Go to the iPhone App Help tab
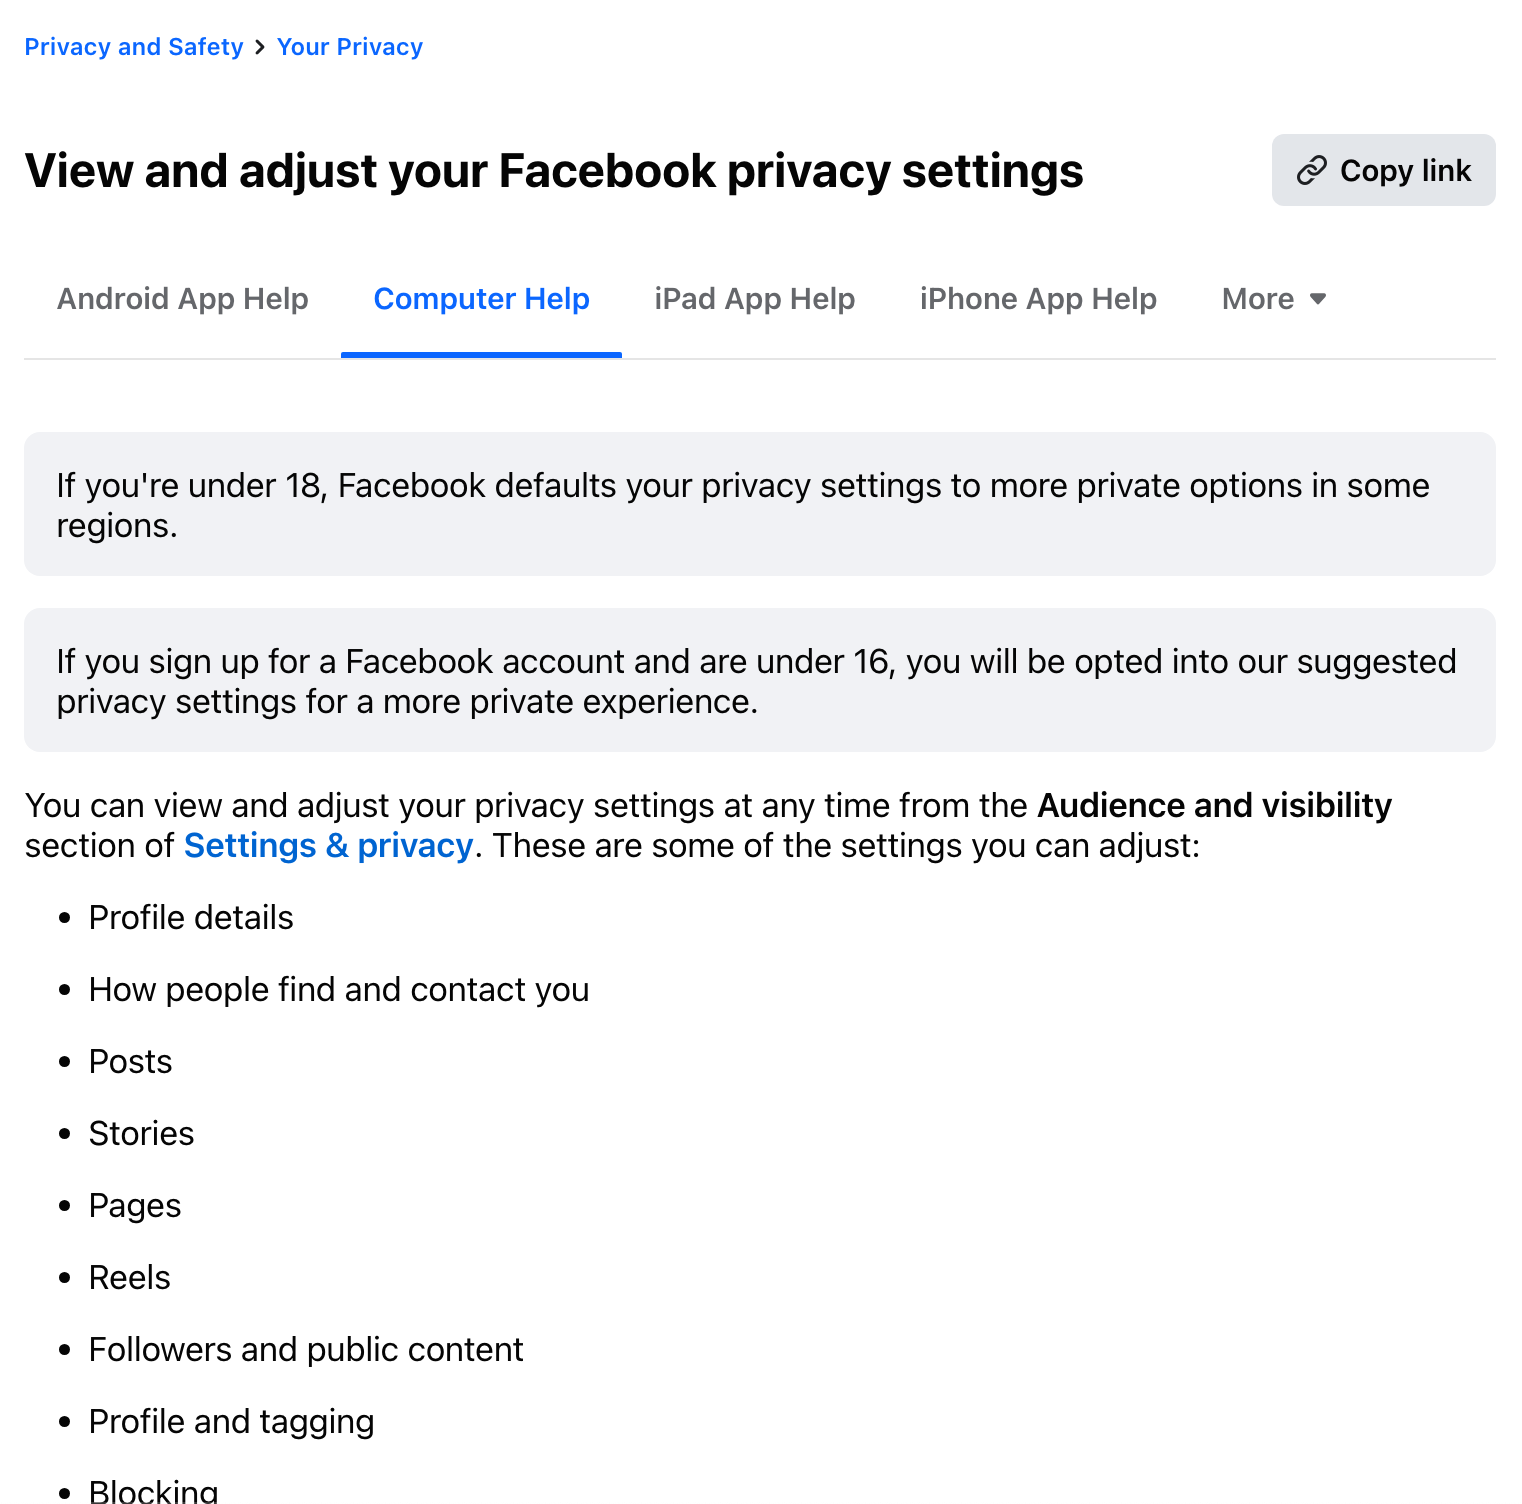 1038,299
